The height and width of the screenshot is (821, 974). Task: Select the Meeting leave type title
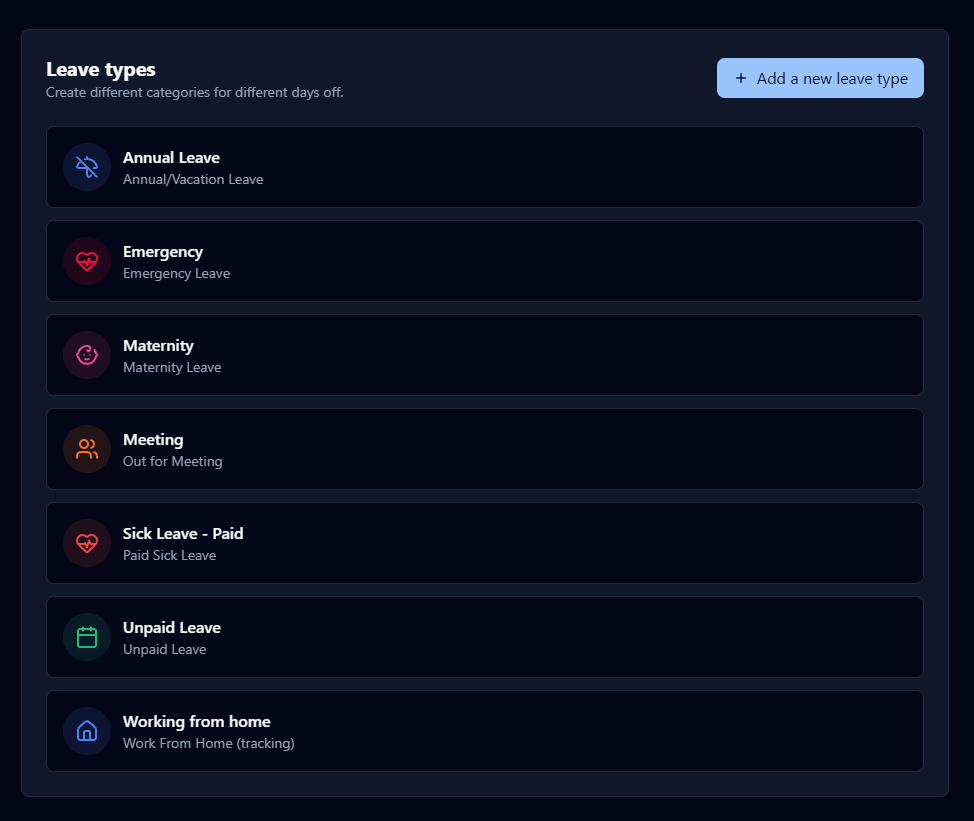pos(153,440)
